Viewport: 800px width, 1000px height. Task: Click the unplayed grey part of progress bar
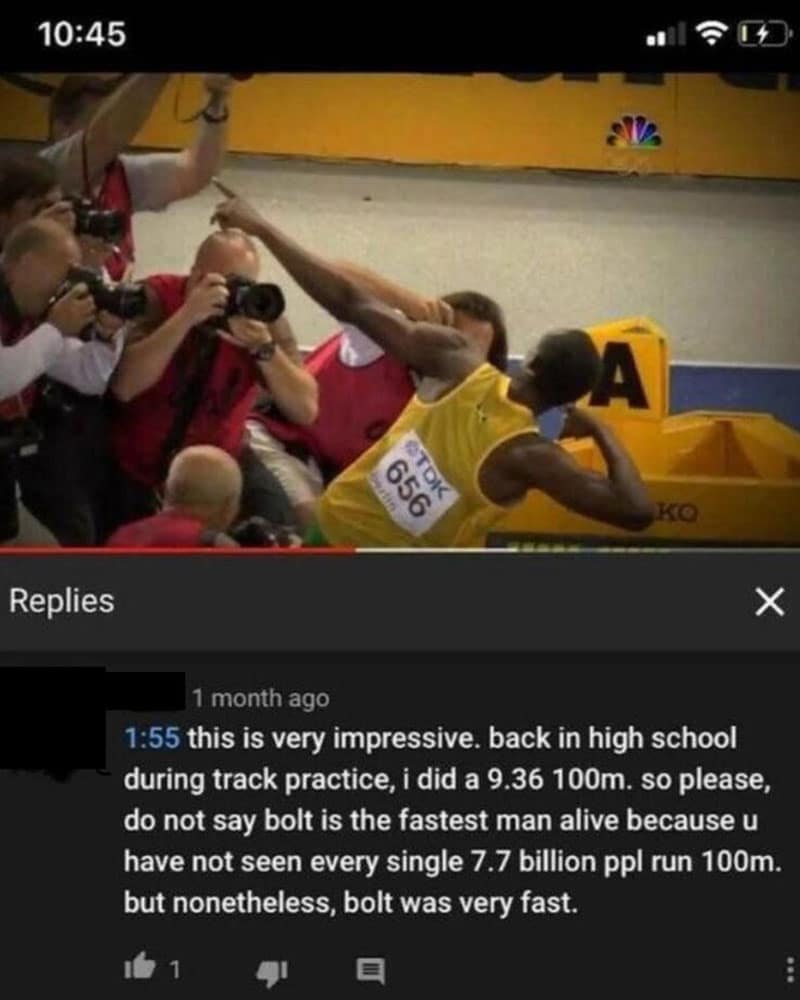click(x=577, y=548)
